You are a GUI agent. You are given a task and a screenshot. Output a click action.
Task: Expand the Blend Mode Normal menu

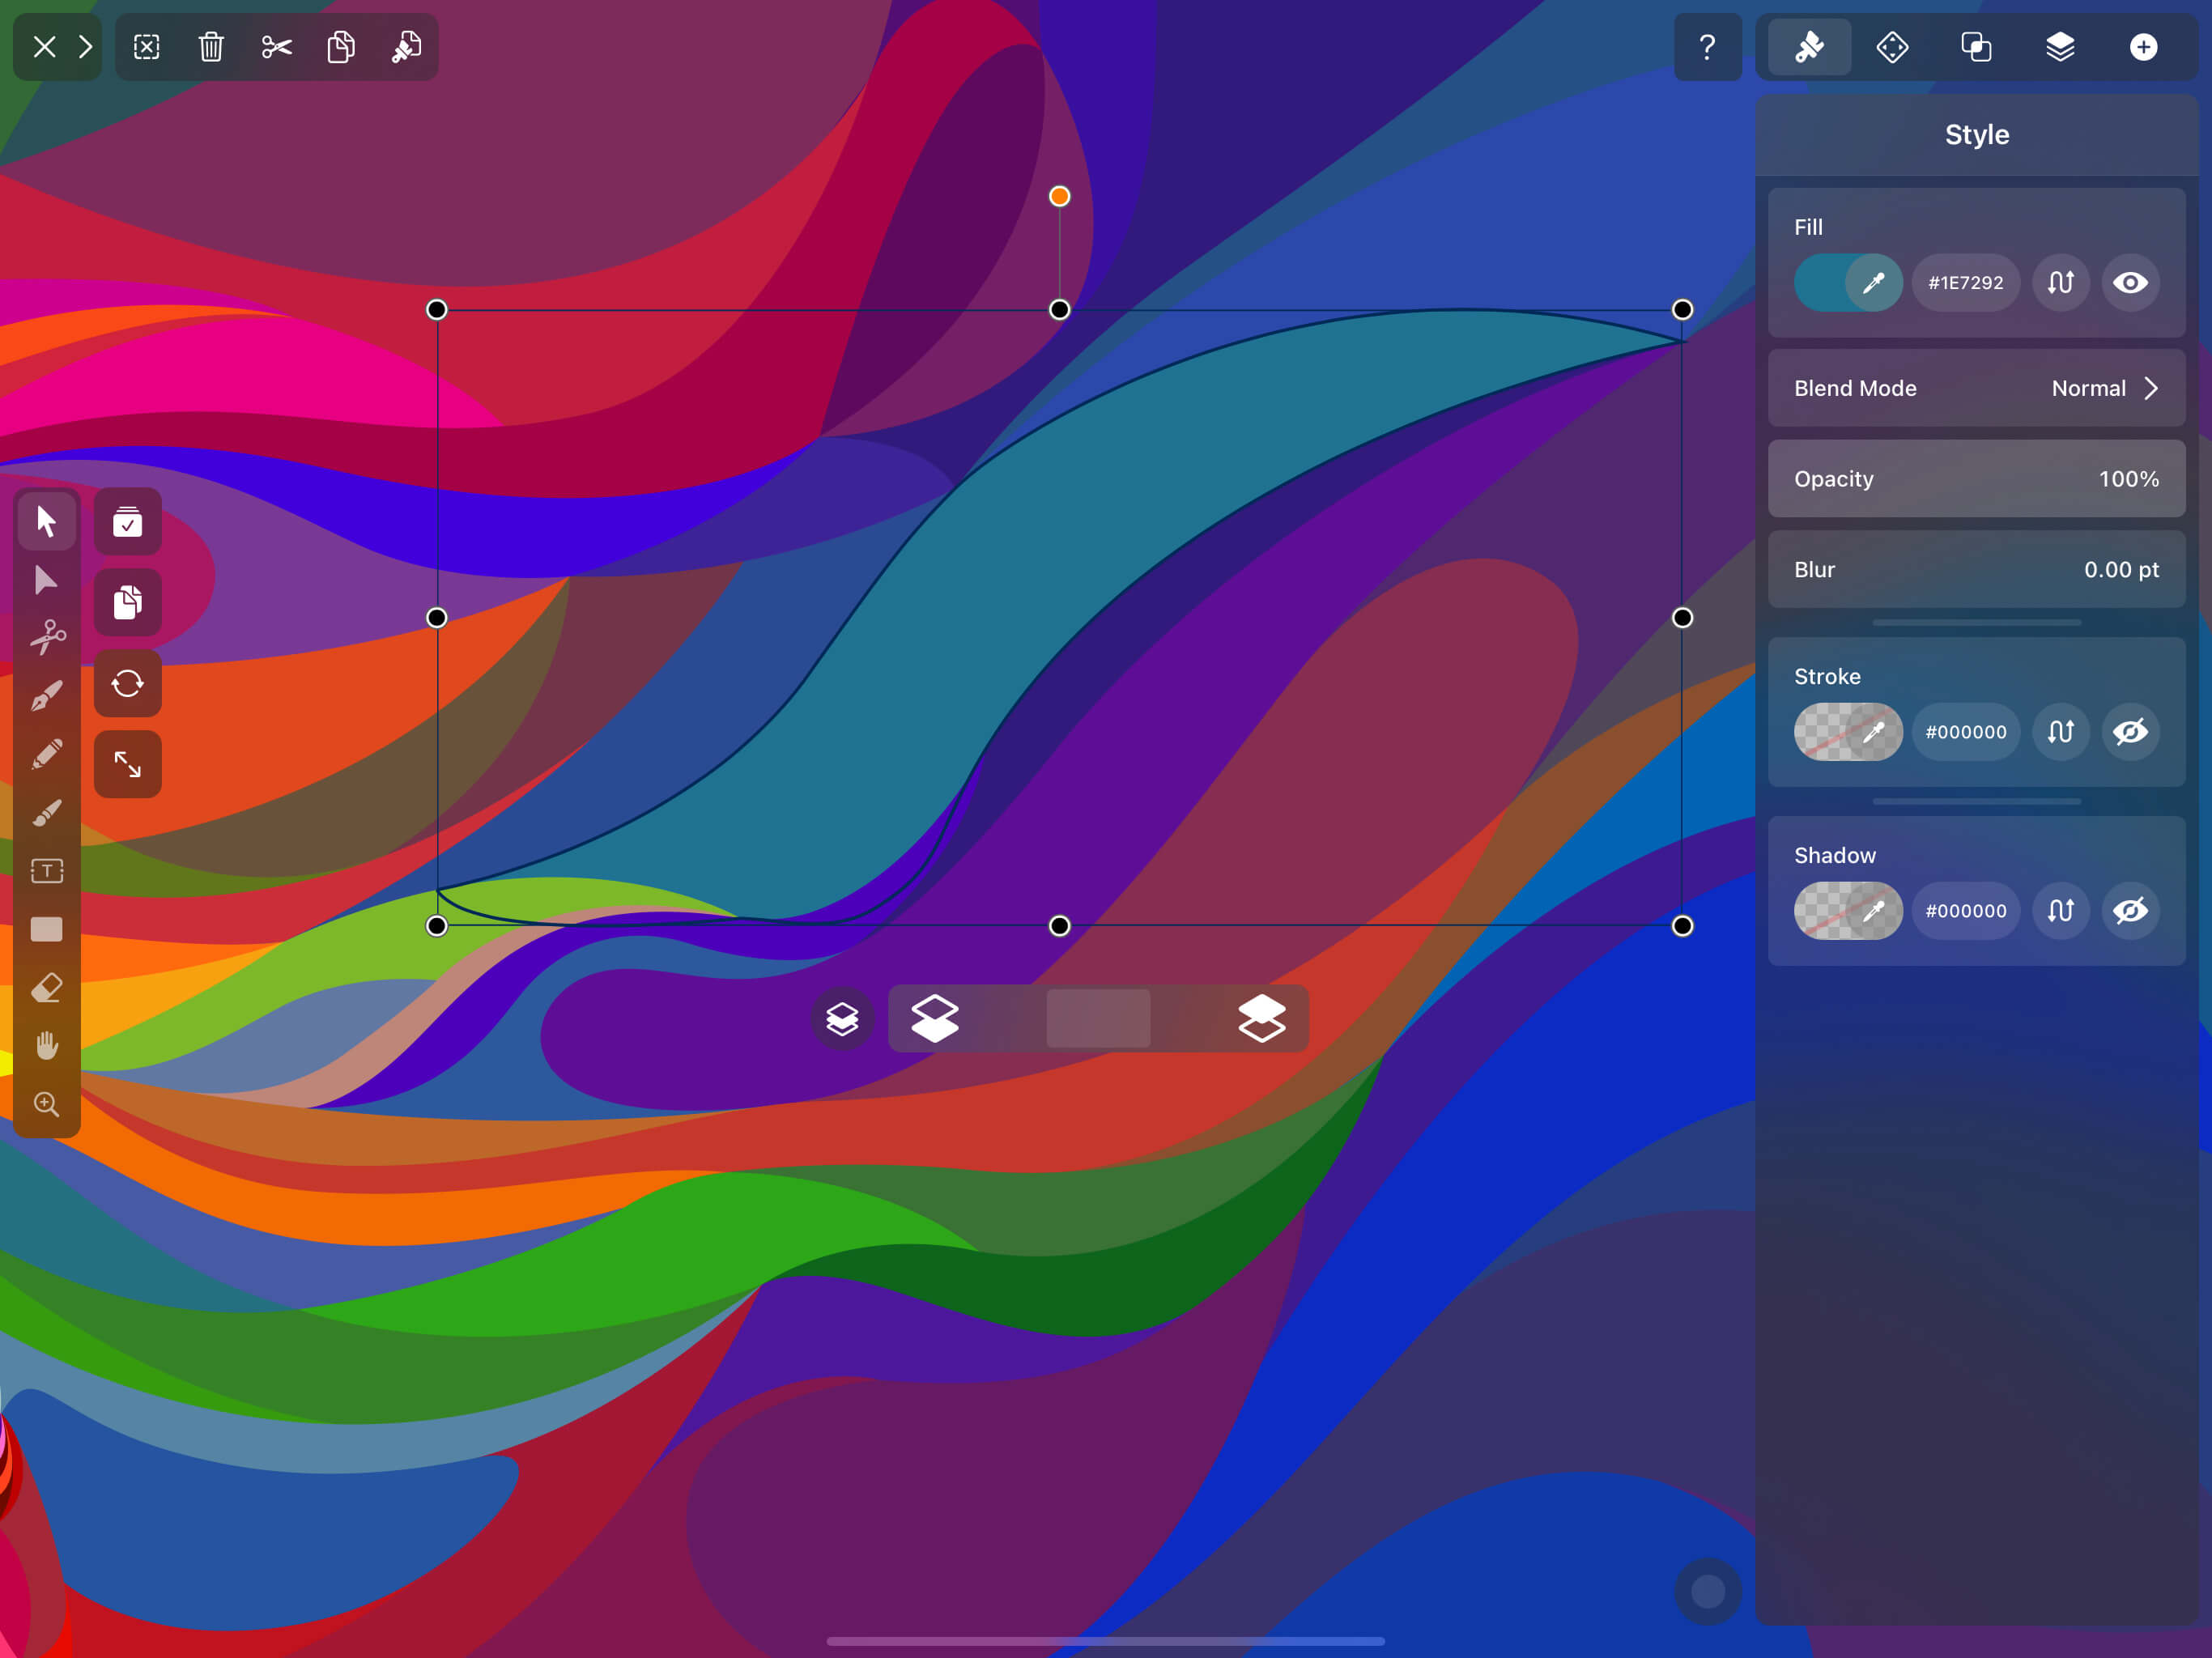[x=1976, y=388]
